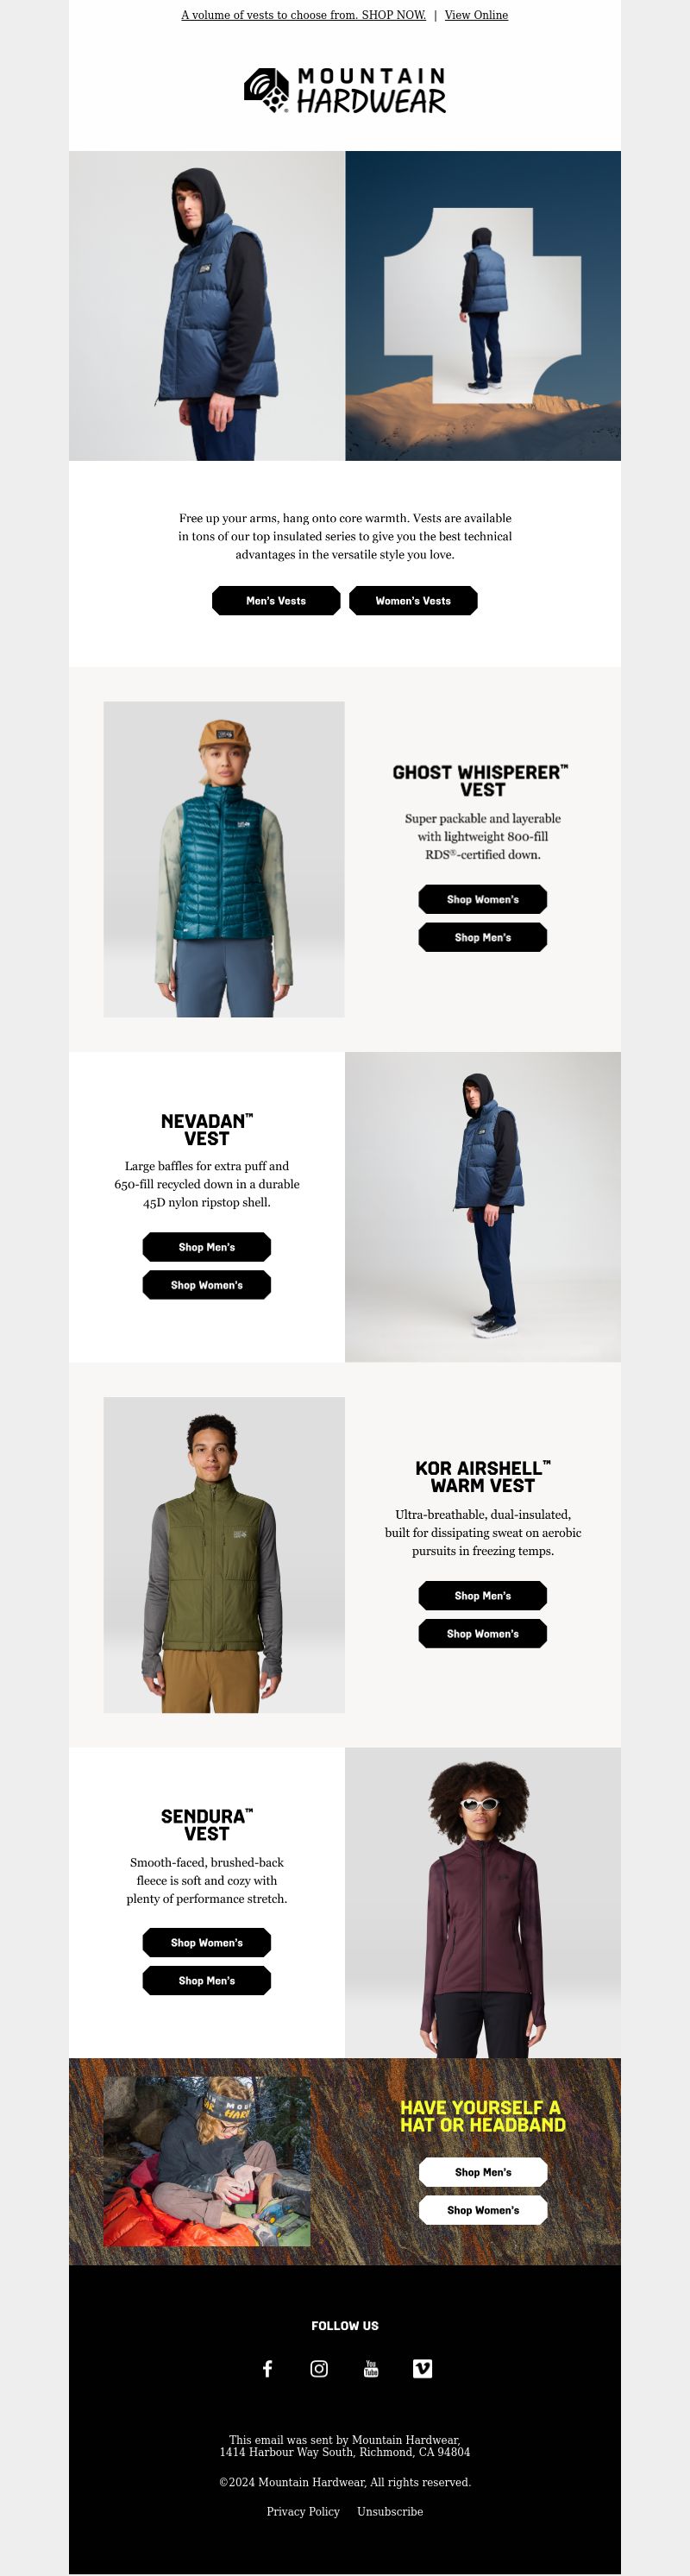Screen dimensions: 690x2576
Task: Shop Women's Ghost Whisperer Vest
Action: coord(483,899)
